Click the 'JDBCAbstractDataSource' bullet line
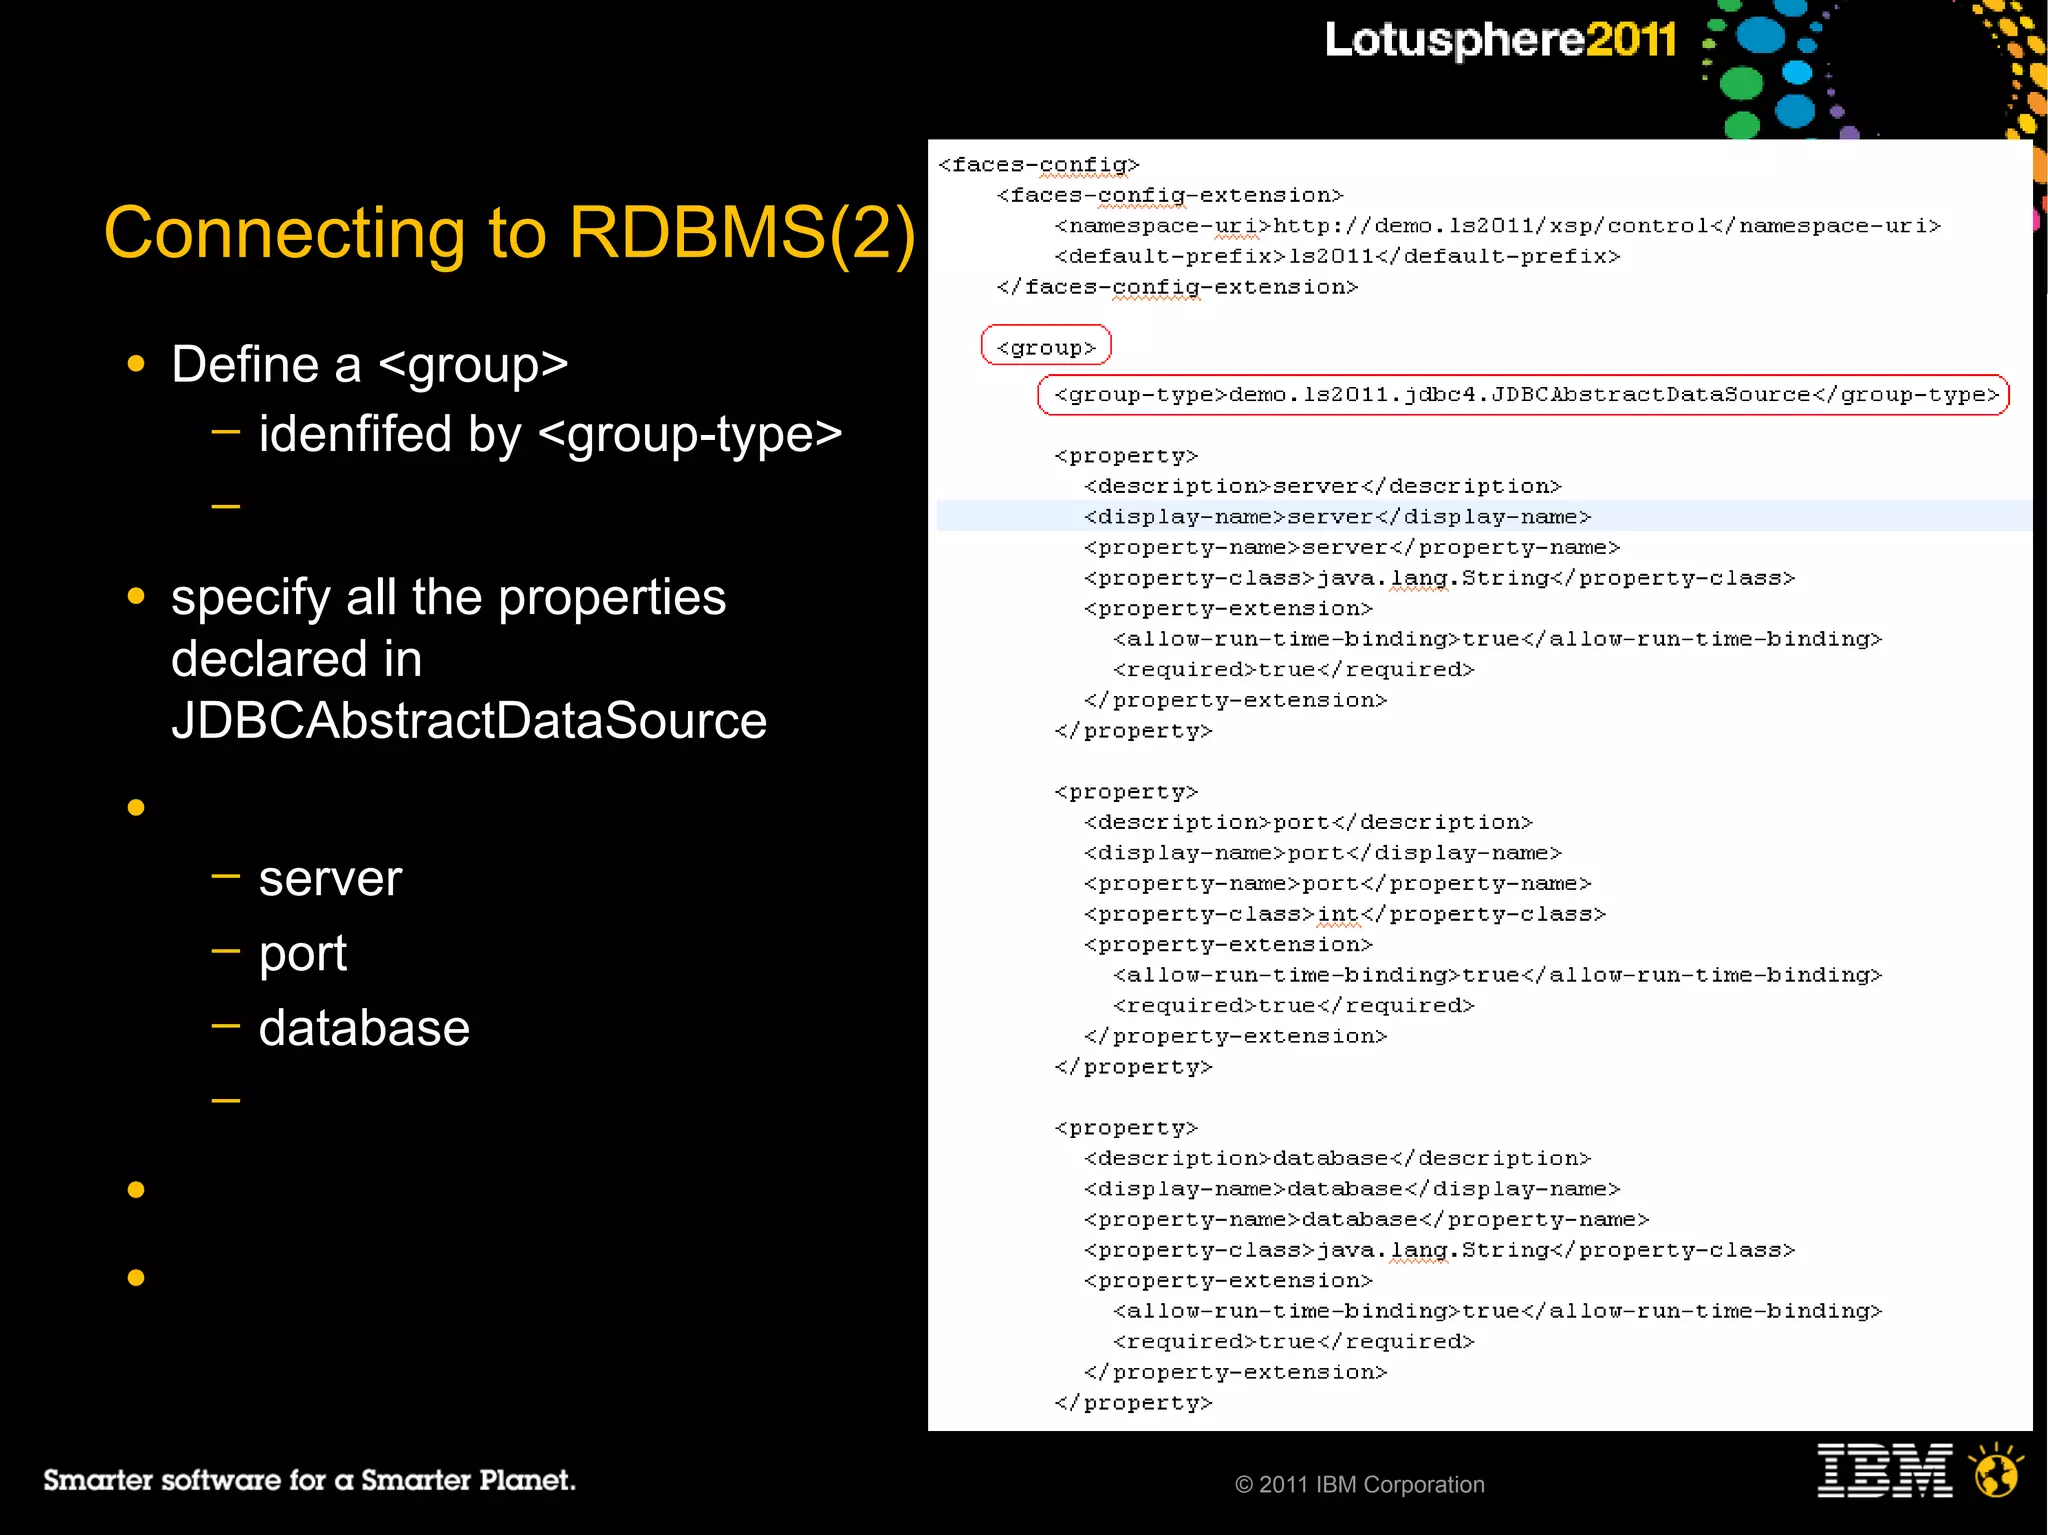The image size is (2048, 1535). tap(469, 720)
